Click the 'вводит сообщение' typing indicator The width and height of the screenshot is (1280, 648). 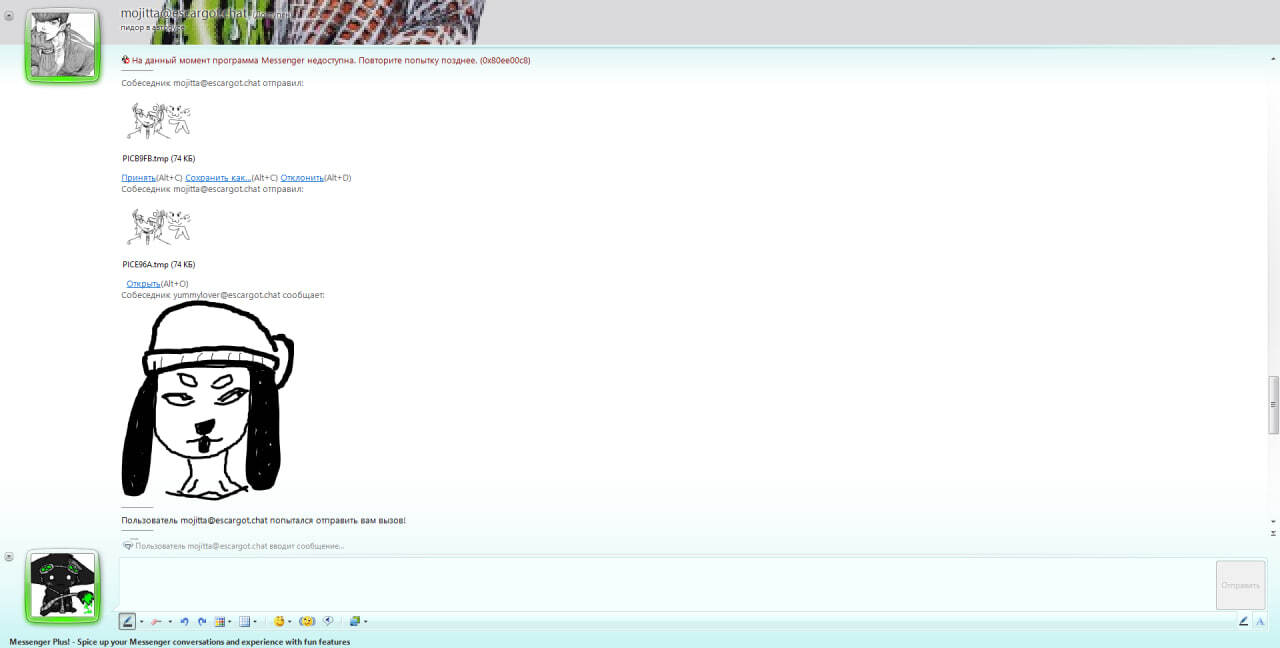[239, 546]
